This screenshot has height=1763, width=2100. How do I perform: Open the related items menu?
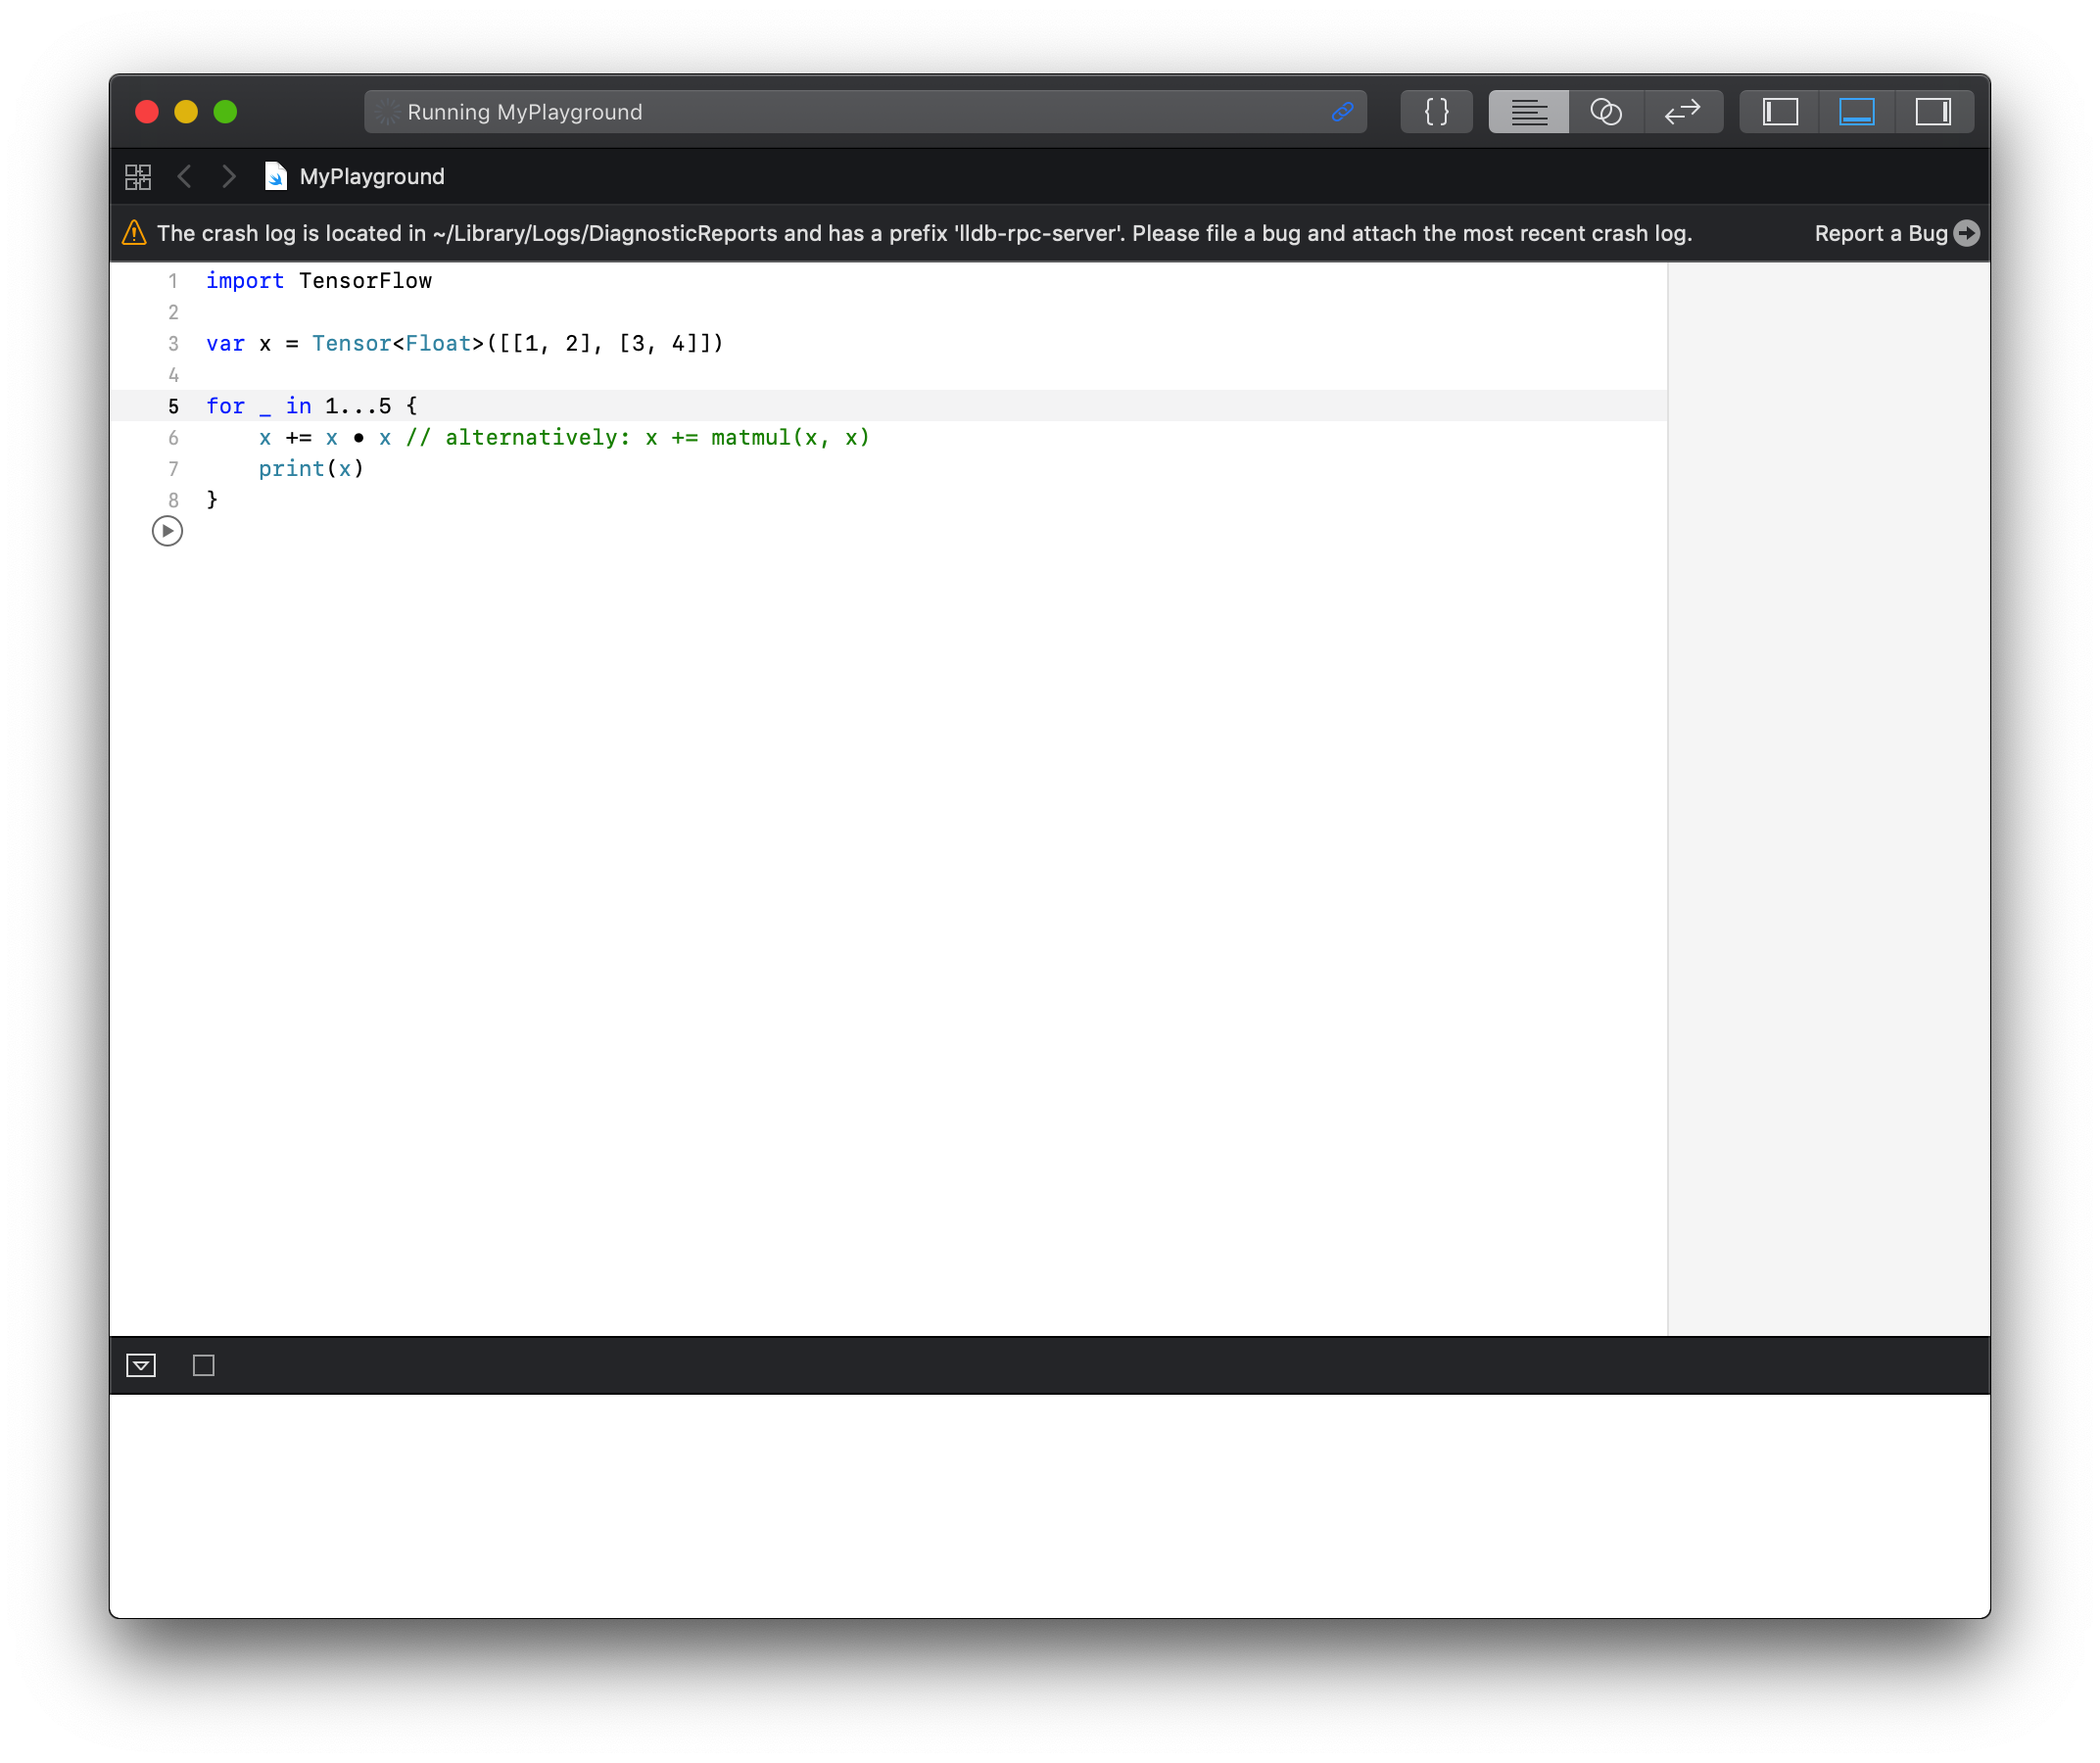tap(138, 176)
